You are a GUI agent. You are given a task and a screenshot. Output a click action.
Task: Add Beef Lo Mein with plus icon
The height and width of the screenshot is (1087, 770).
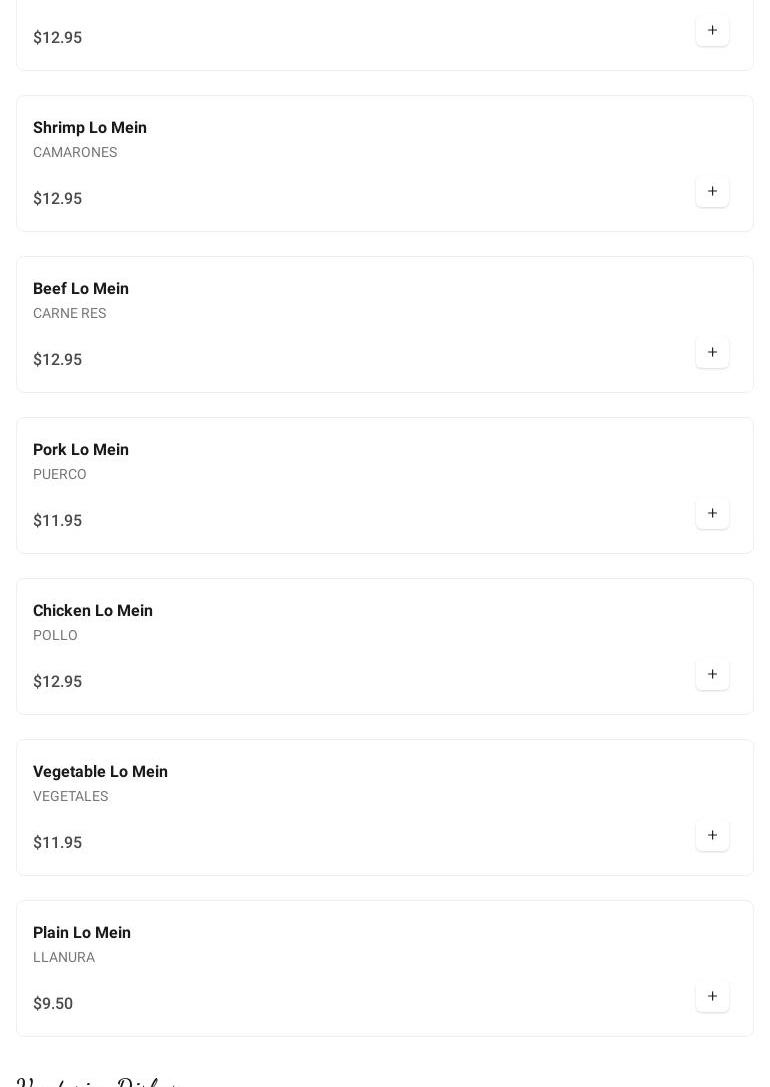(712, 353)
